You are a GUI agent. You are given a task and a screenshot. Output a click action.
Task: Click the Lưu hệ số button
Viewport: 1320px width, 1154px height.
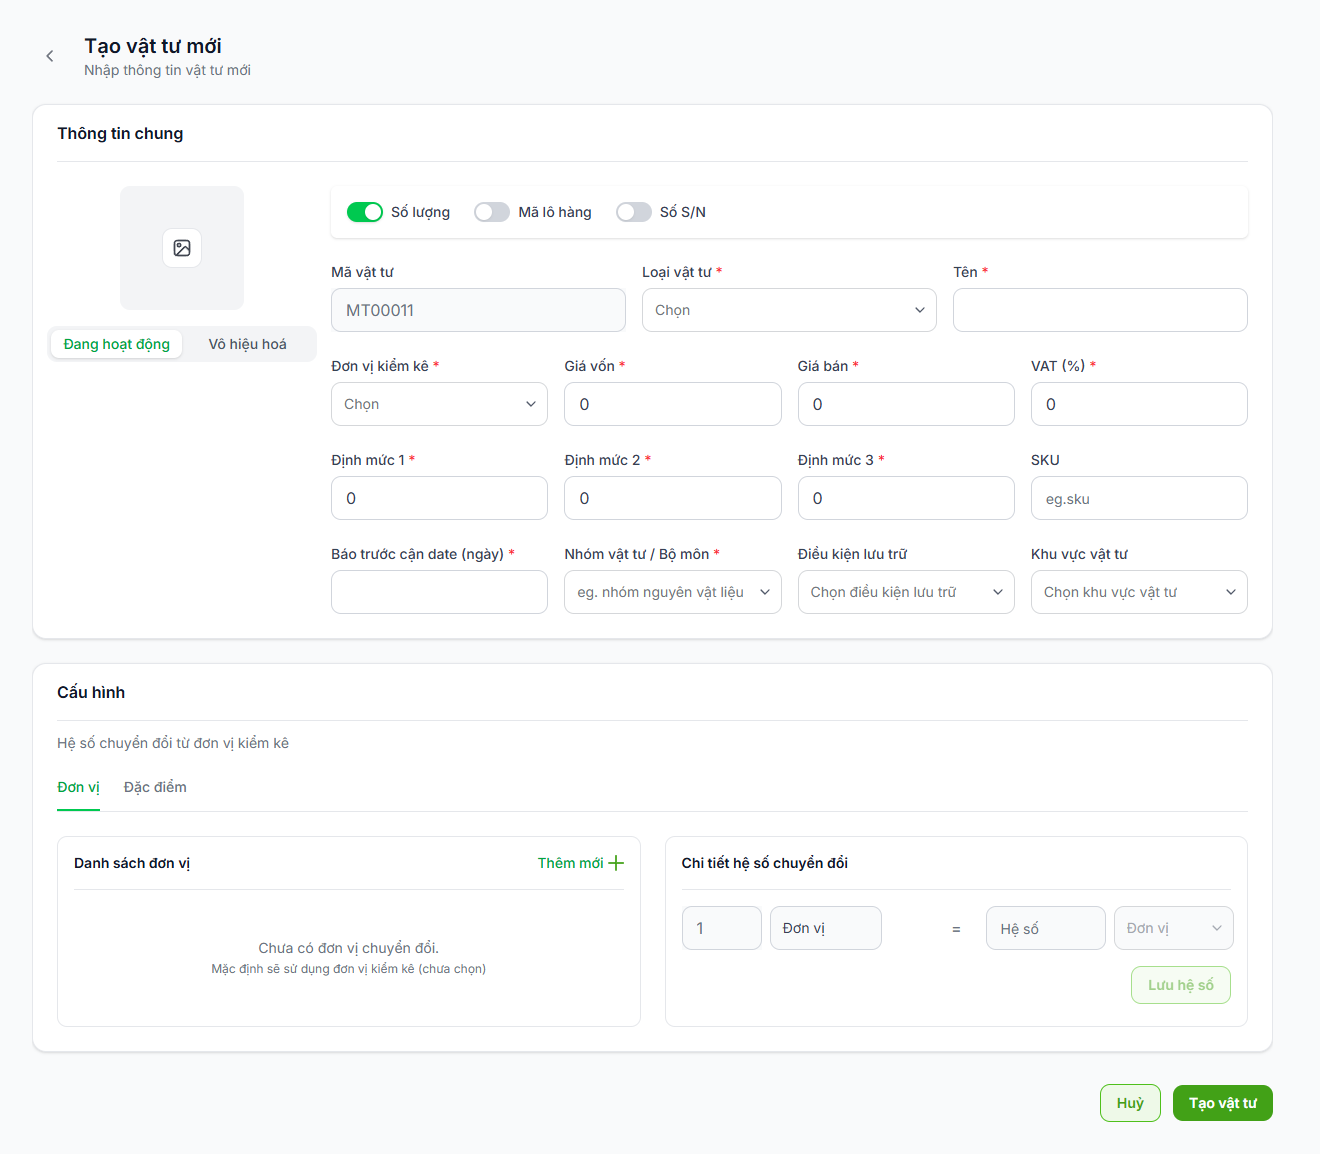[x=1181, y=985]
